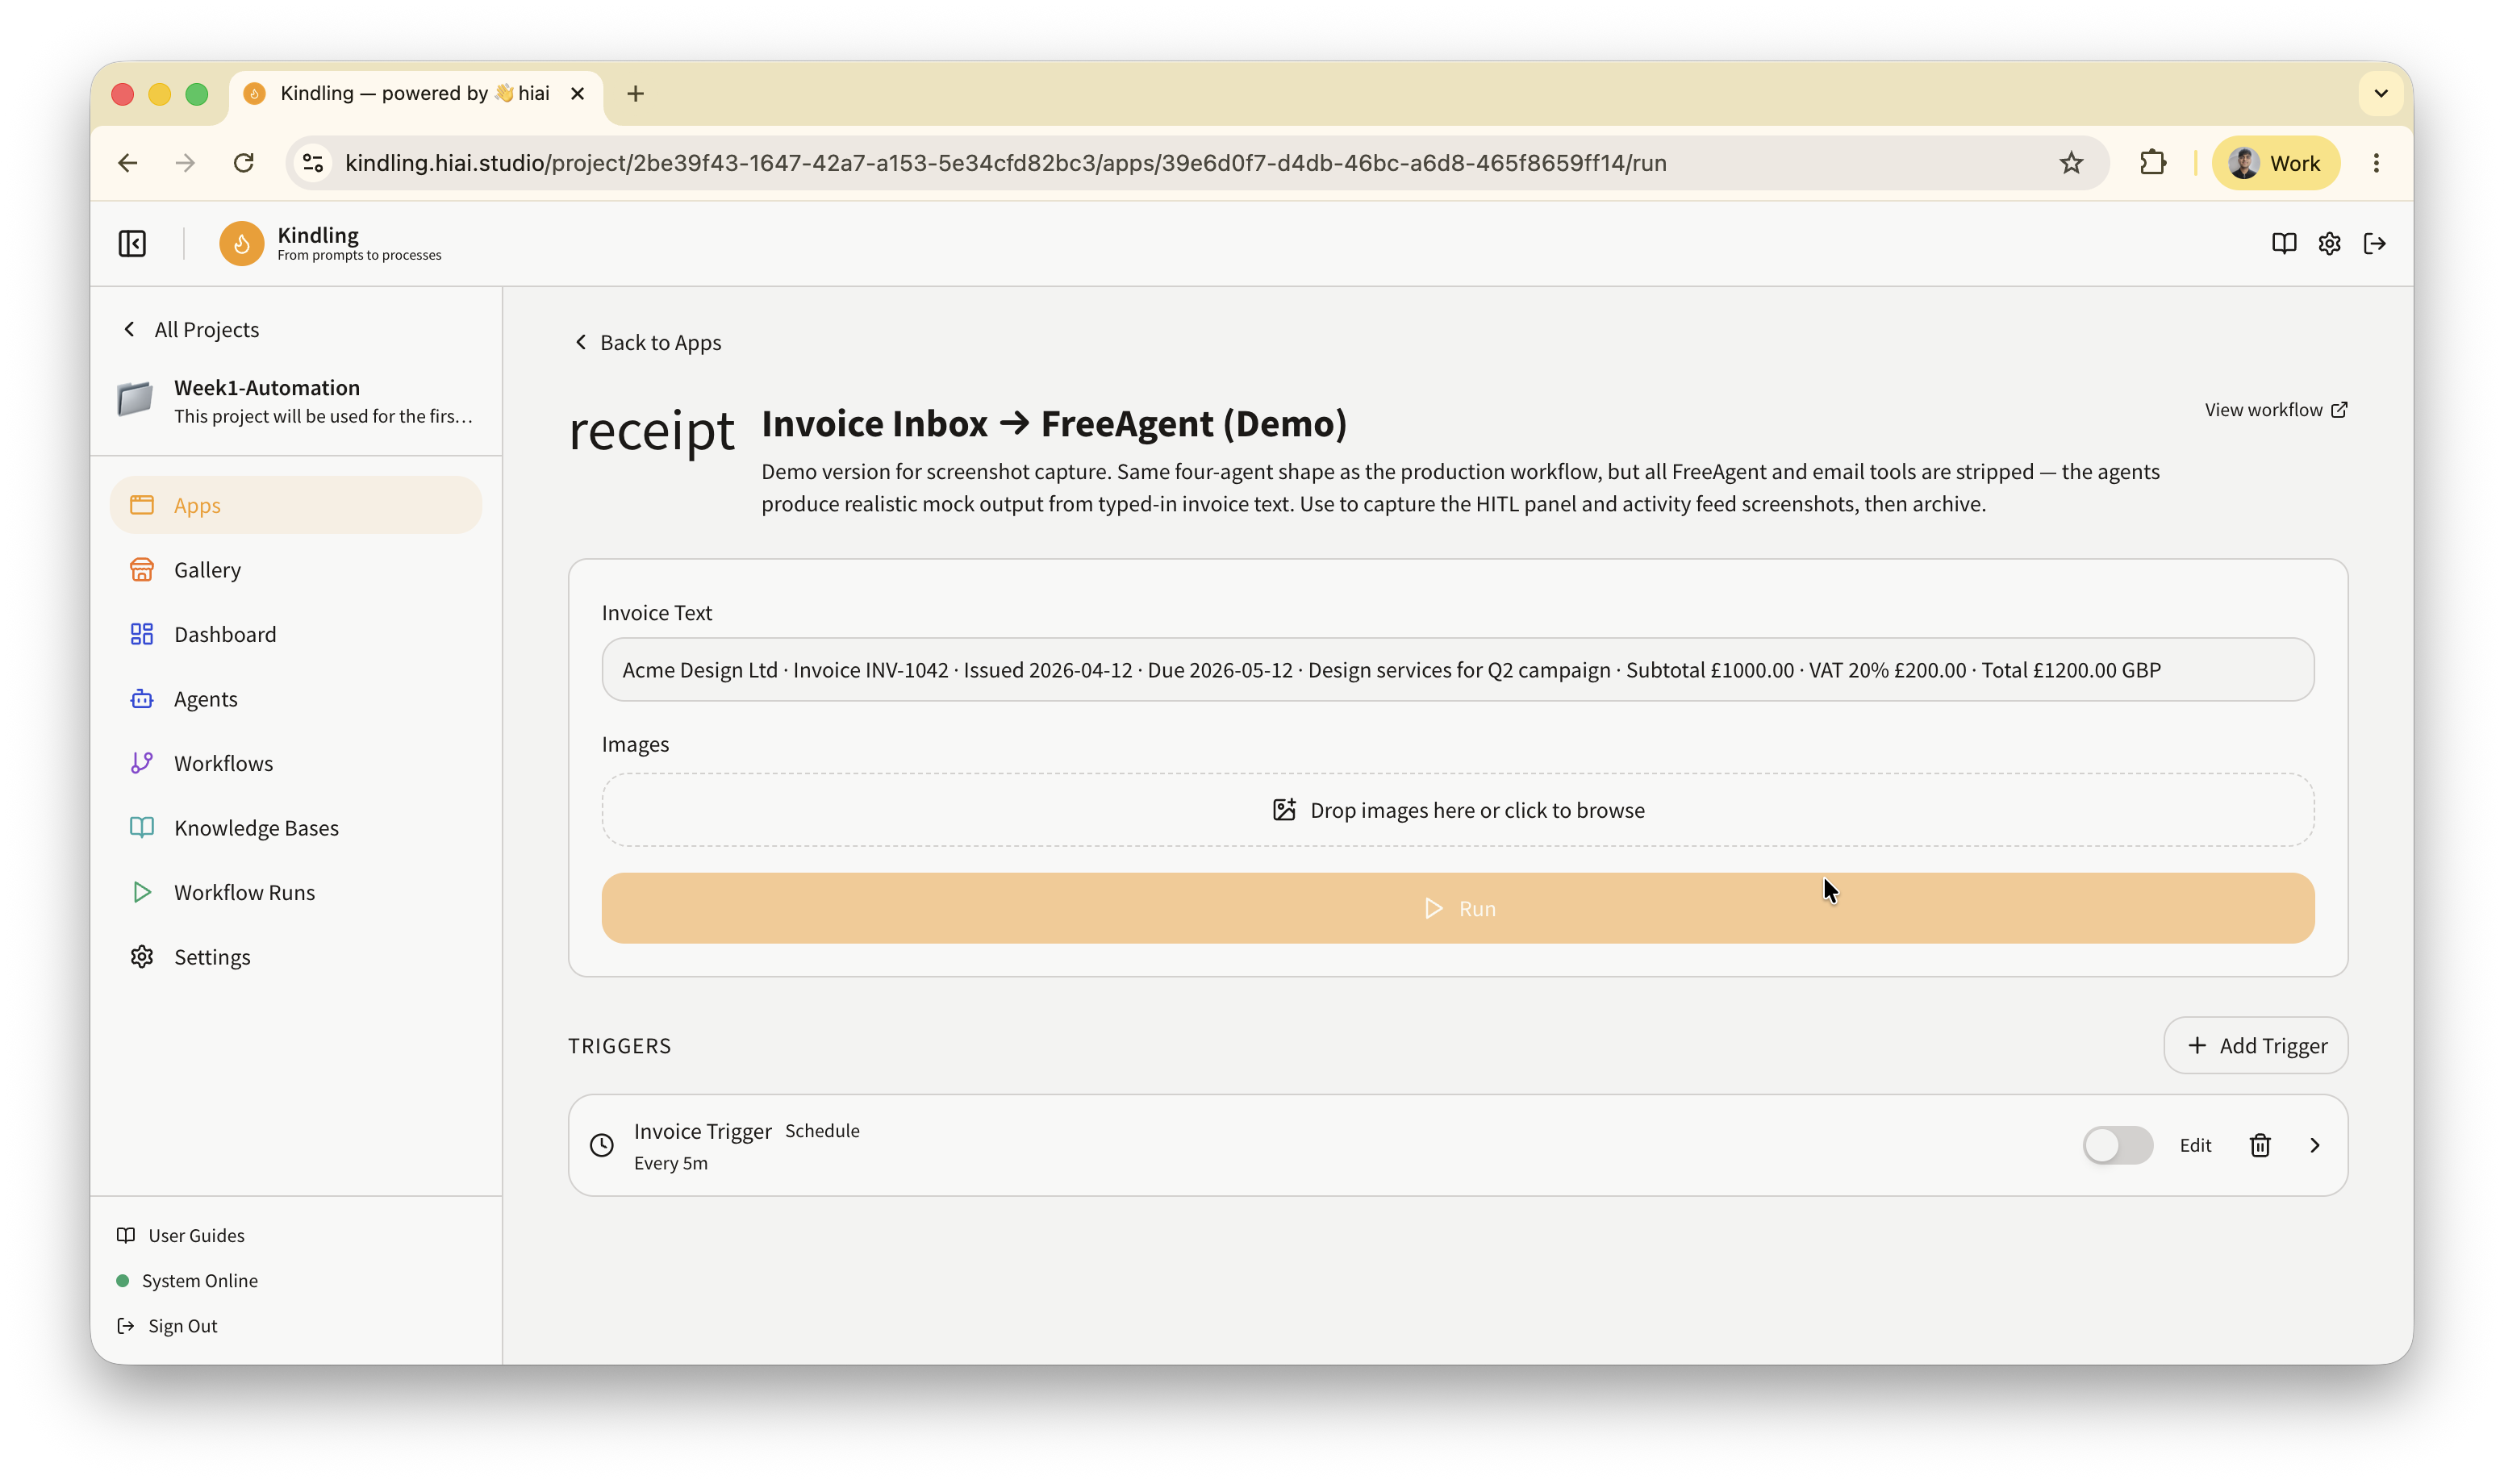Screen dimensions: 2504x1484
Task: Open the browser extensions puzzle icon
Action: click(x=2152, y=163)
